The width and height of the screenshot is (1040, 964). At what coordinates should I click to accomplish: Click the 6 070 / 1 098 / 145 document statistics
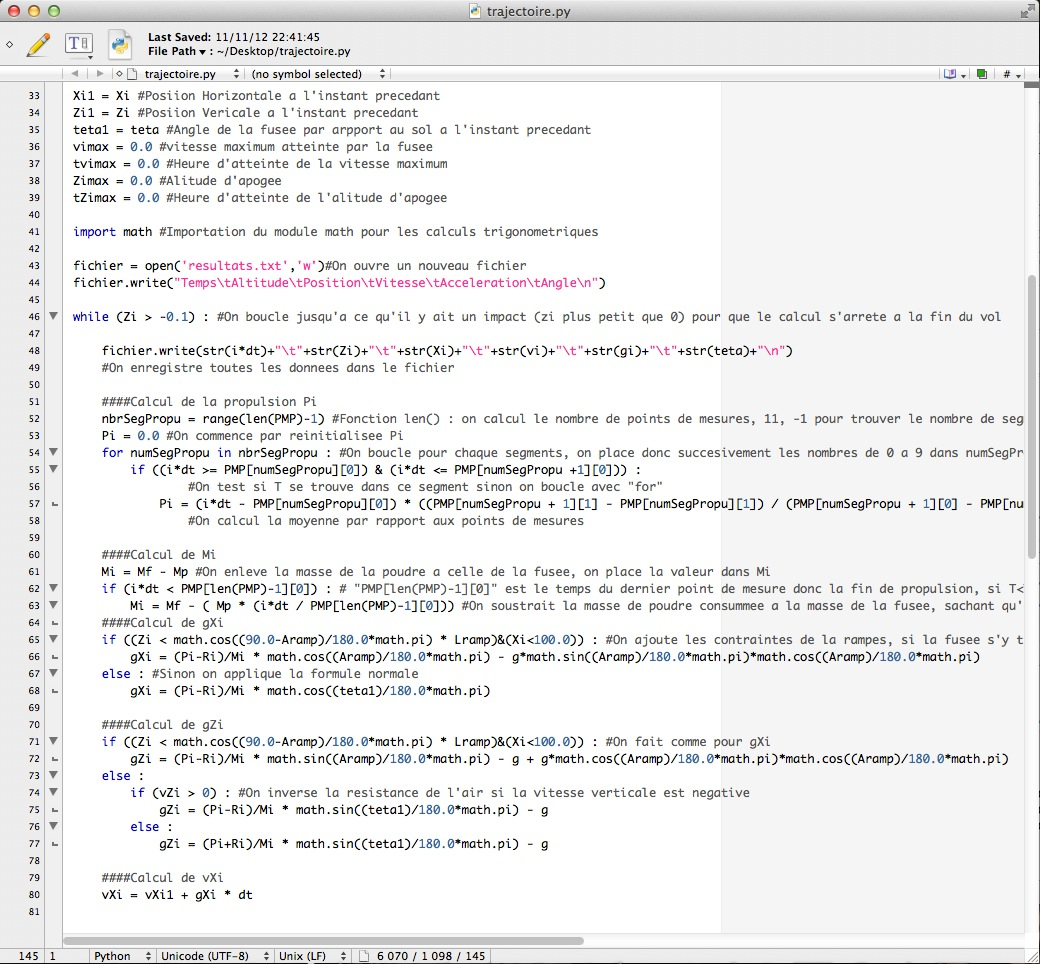431,956
